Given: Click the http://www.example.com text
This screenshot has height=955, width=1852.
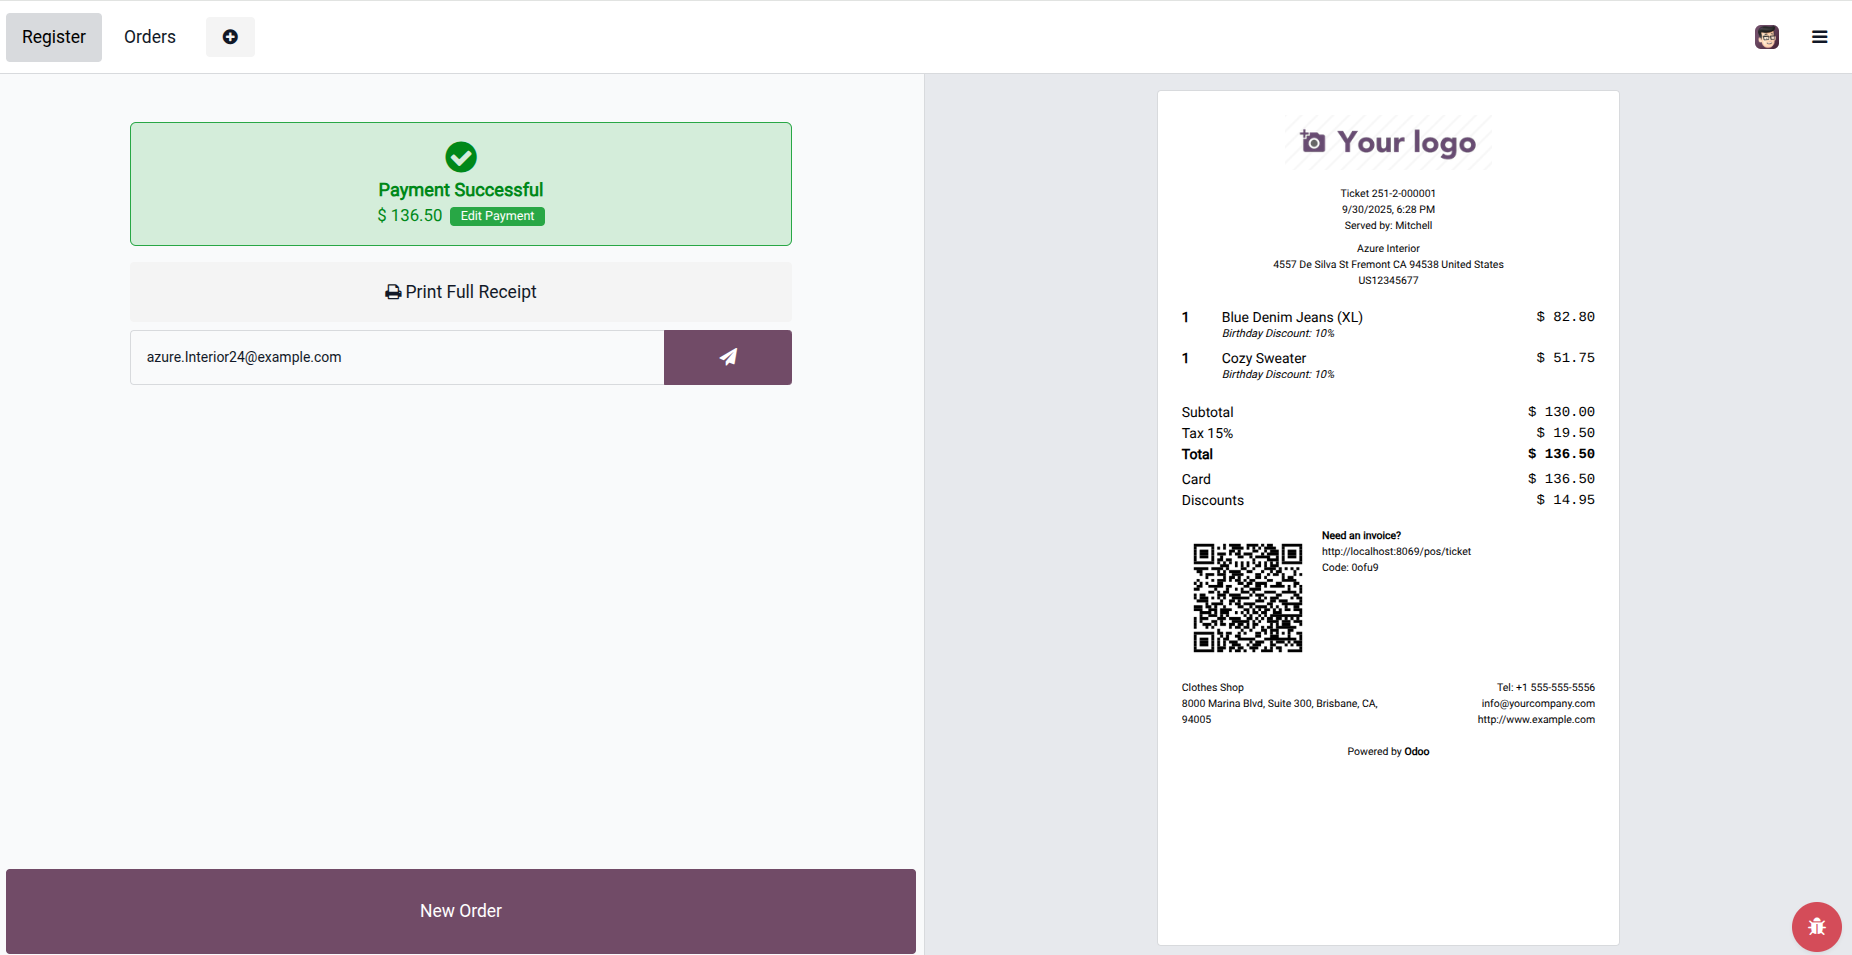Looking at the screenshot, I should pyautogui.click(x=1536, y=719).
